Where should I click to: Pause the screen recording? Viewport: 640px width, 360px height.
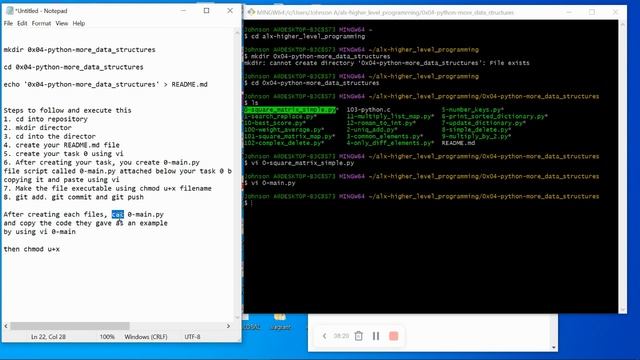376,336
